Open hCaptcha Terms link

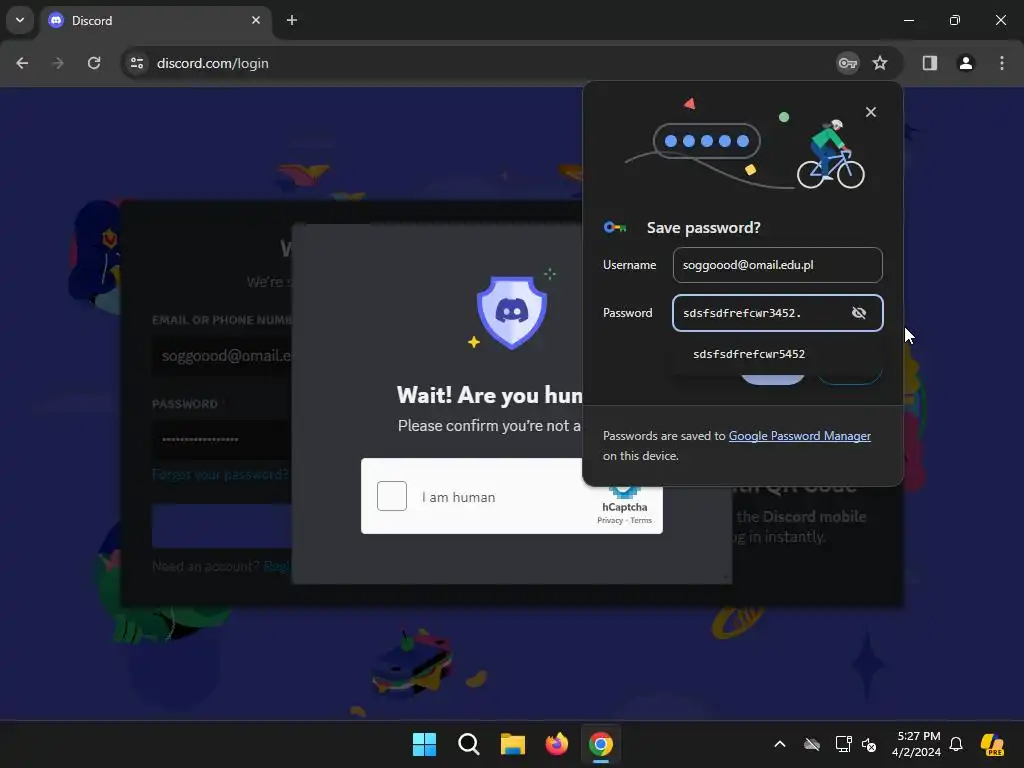click(641, 520)
